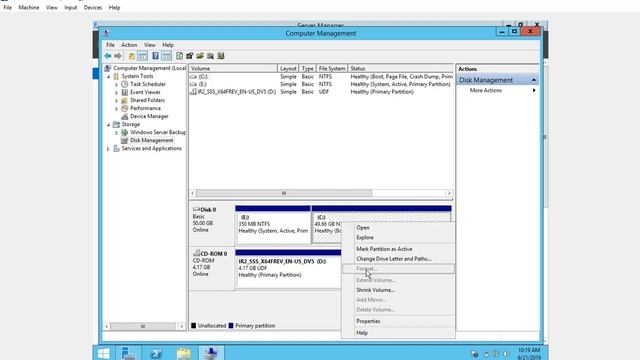The image size is (640, 360).
Task: Choose Shrink Volume from context menu
Action: tap(398, 290)
